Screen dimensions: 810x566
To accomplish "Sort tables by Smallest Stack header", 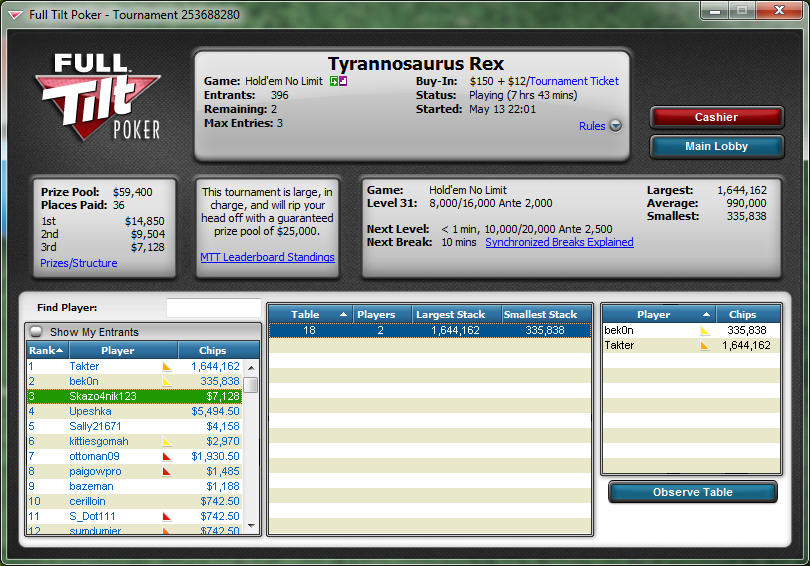I will (547, 315).
